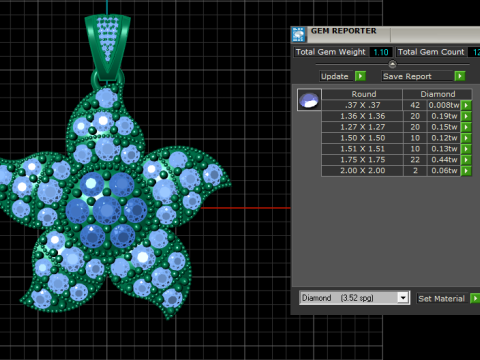Select the 1.51 X 1.51 size cell
The height and width of the screenshot is (360, 480).
pos(362,149)
